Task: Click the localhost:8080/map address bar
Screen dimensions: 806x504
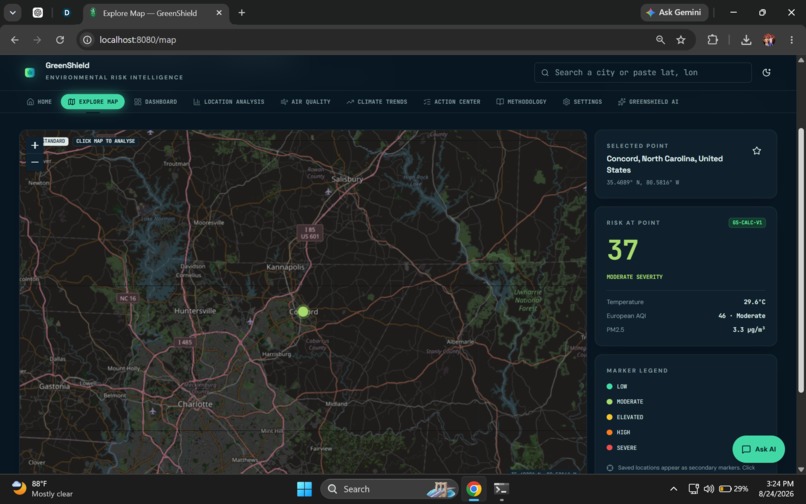Action: (138, 40)
